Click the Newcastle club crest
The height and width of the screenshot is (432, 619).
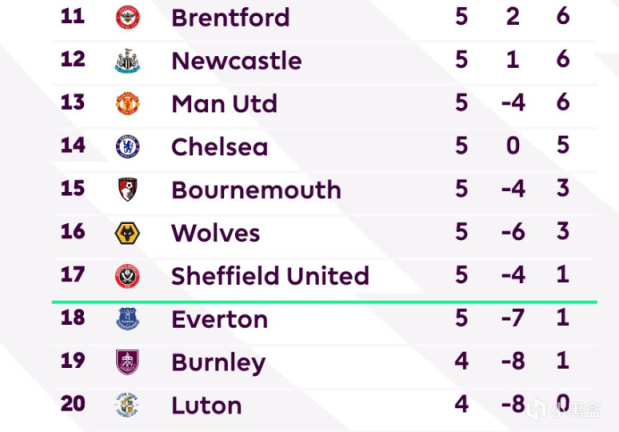coord(128,61)
